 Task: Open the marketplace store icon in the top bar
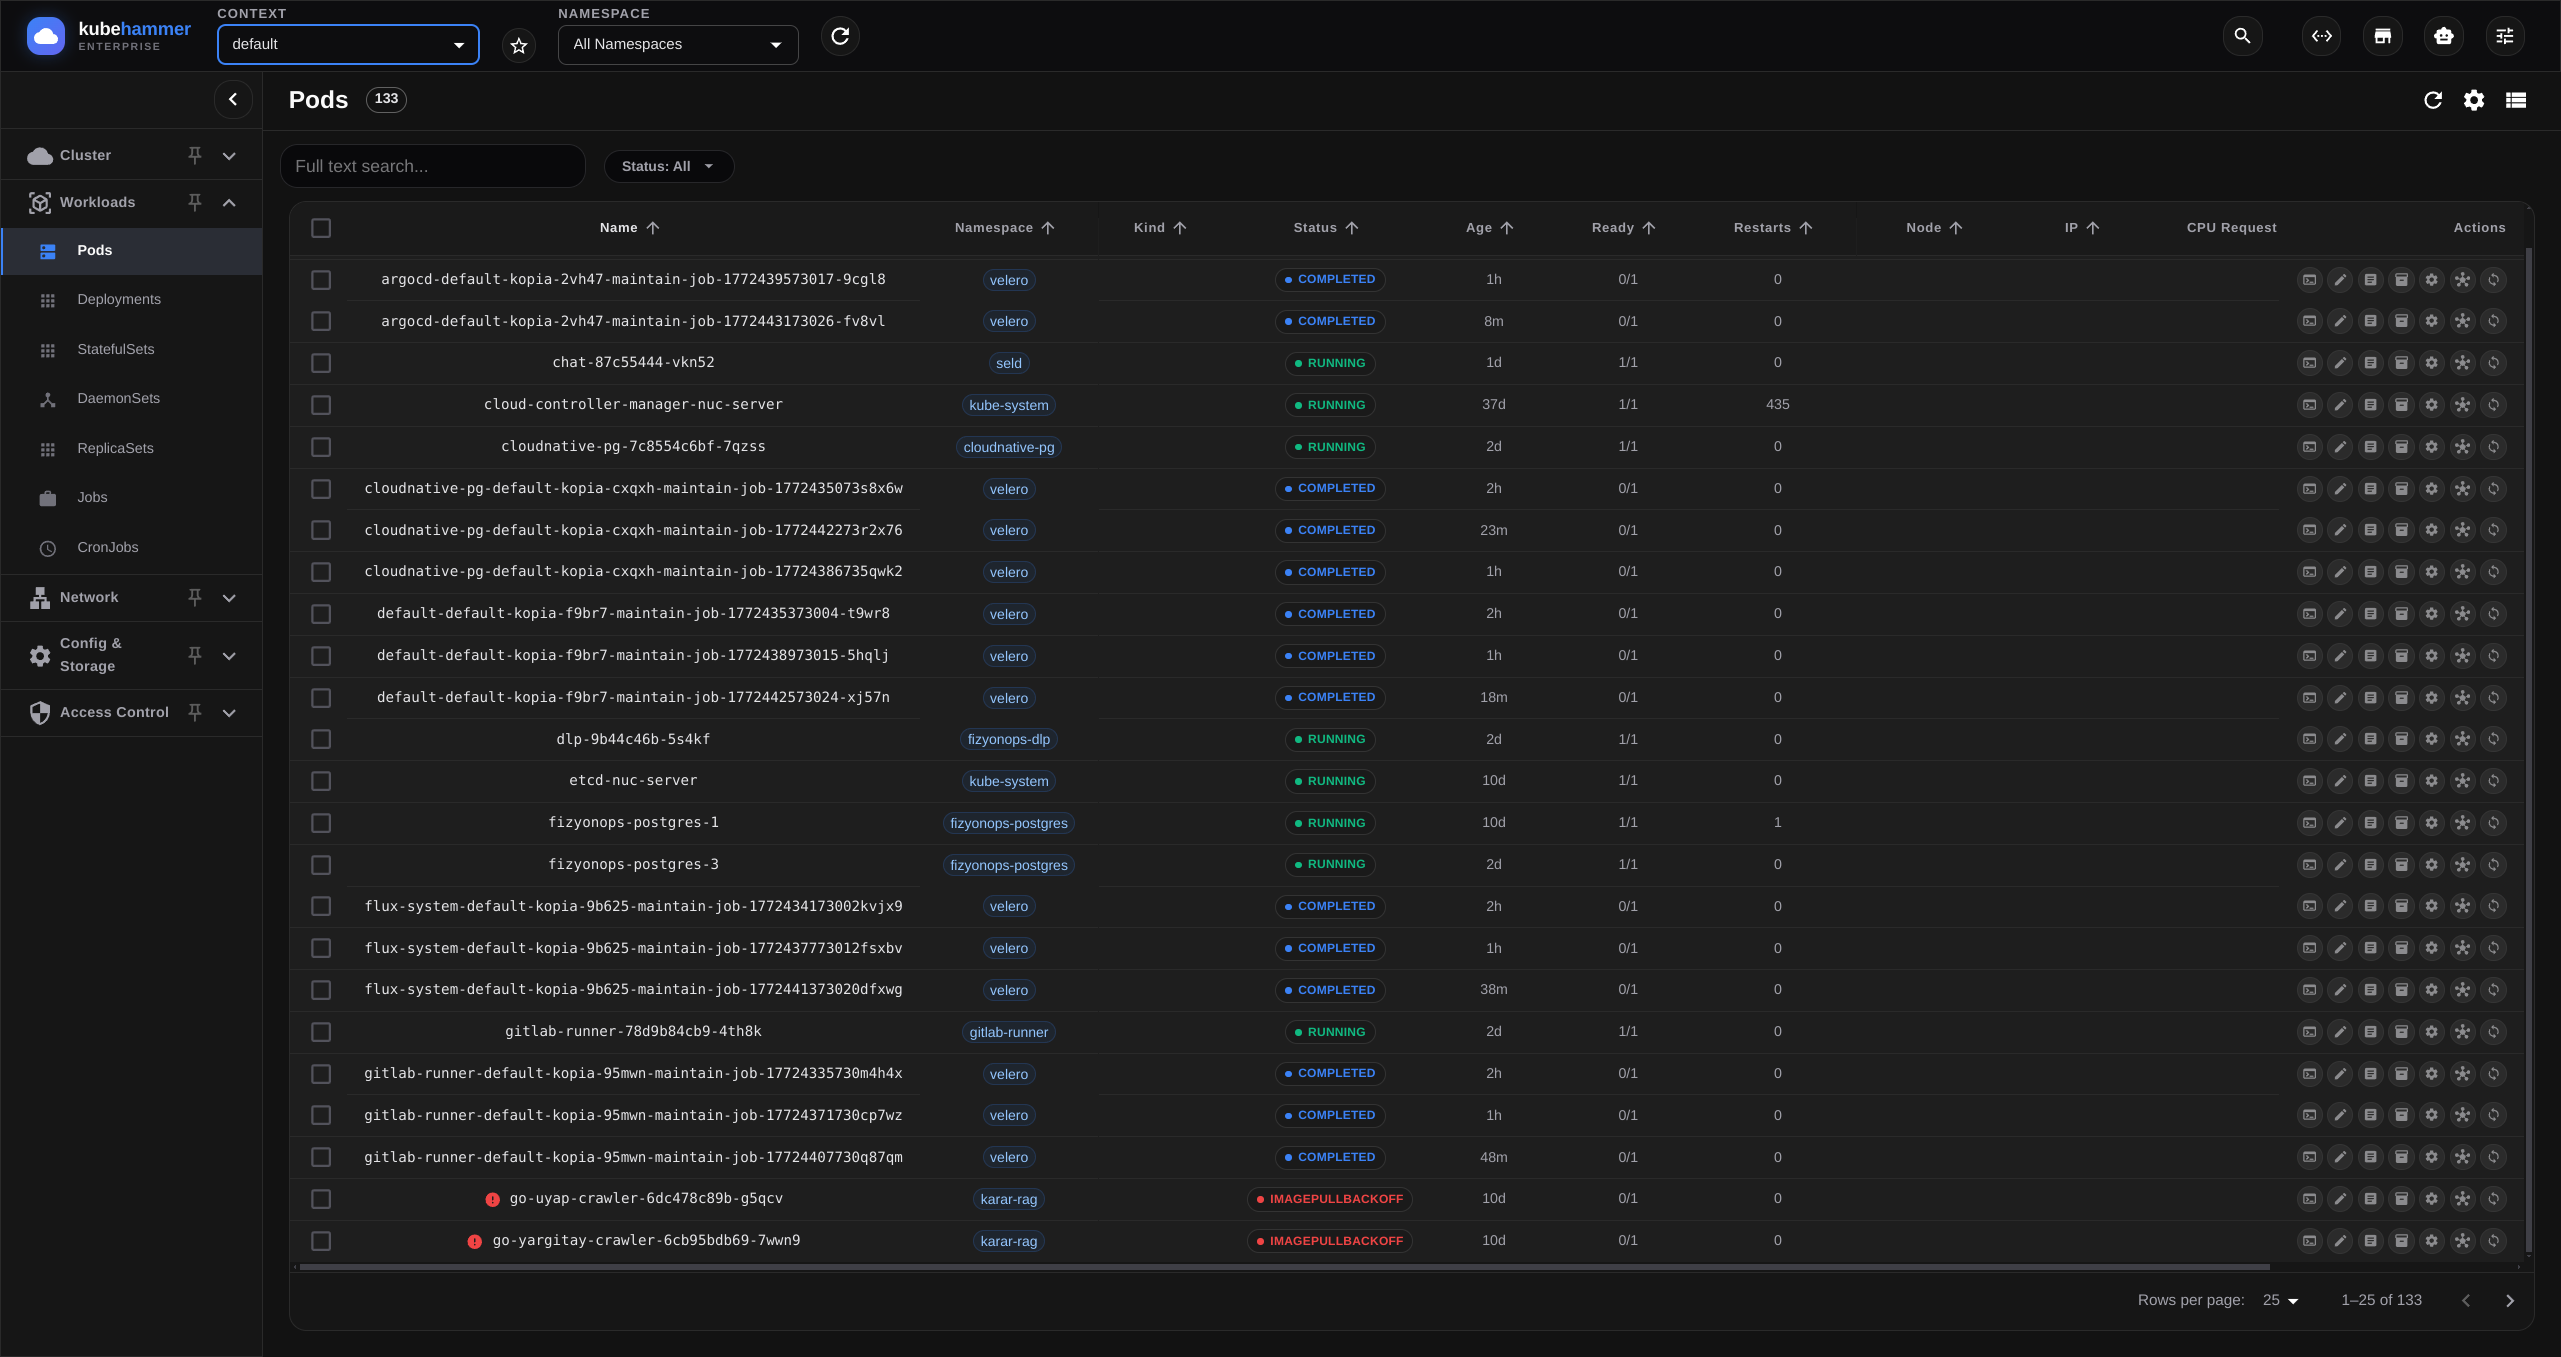(2383, 36)
